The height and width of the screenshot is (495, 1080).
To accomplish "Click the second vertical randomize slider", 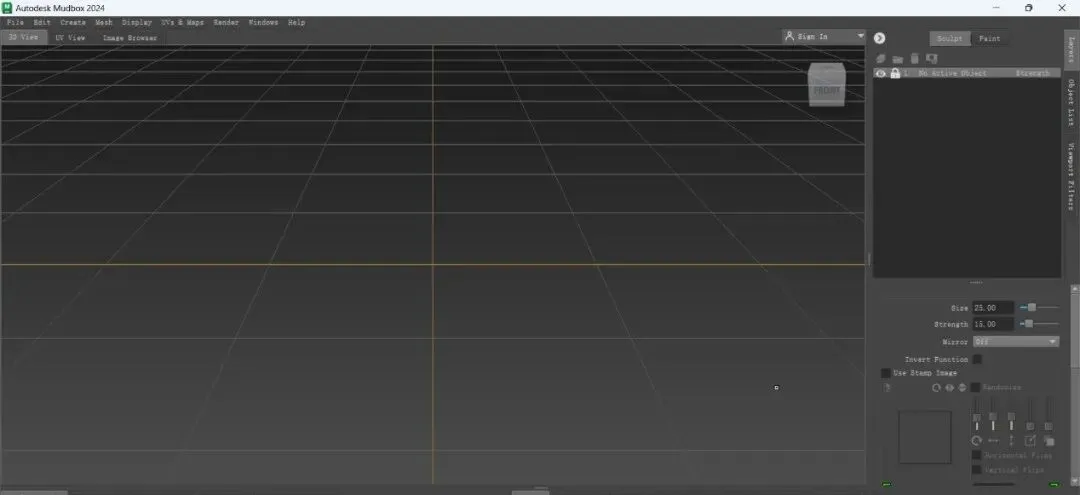I will click(x=993, y=417).
